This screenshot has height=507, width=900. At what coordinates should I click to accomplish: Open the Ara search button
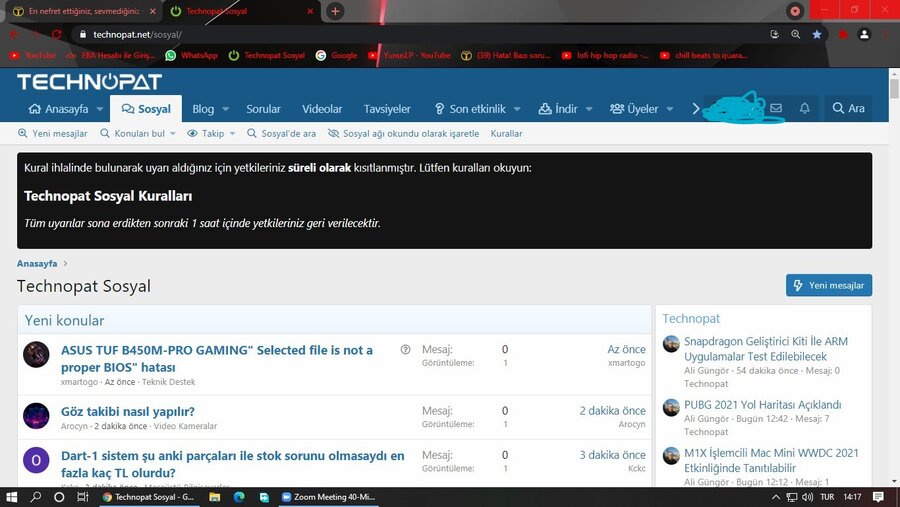pos(848,108)
